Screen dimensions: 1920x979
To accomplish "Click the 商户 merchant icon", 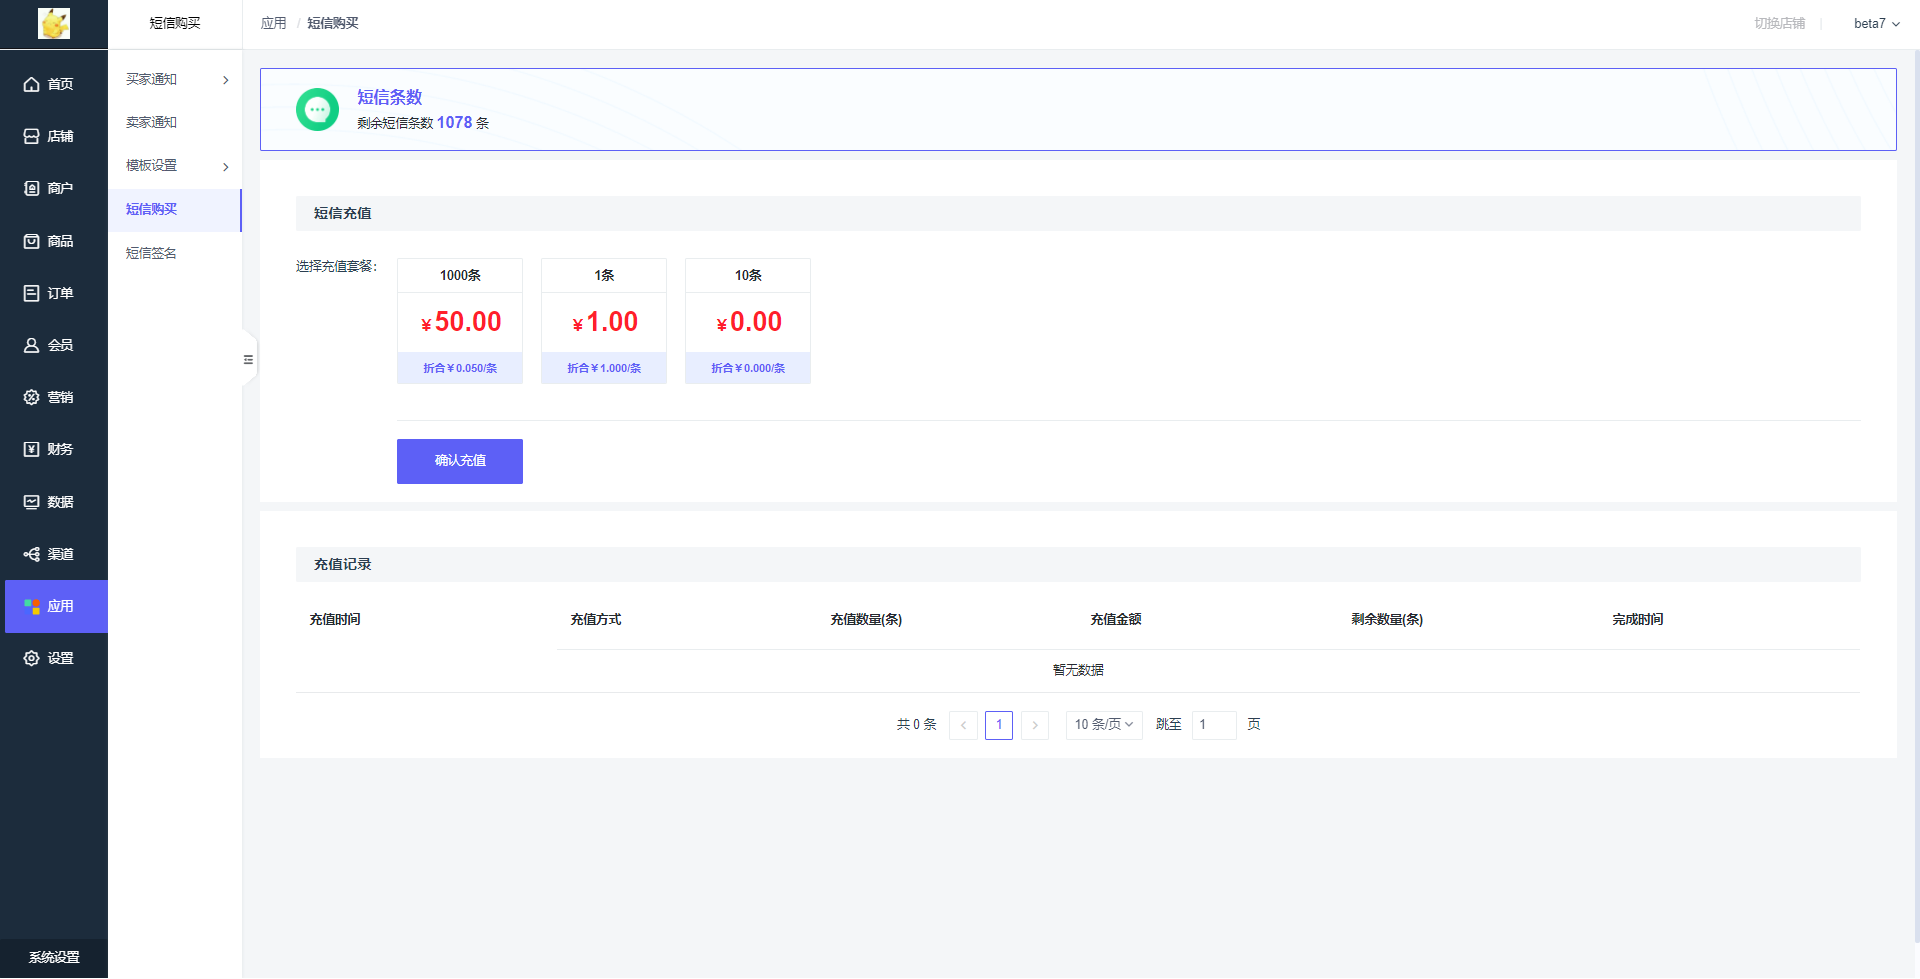I will (31, 188).
